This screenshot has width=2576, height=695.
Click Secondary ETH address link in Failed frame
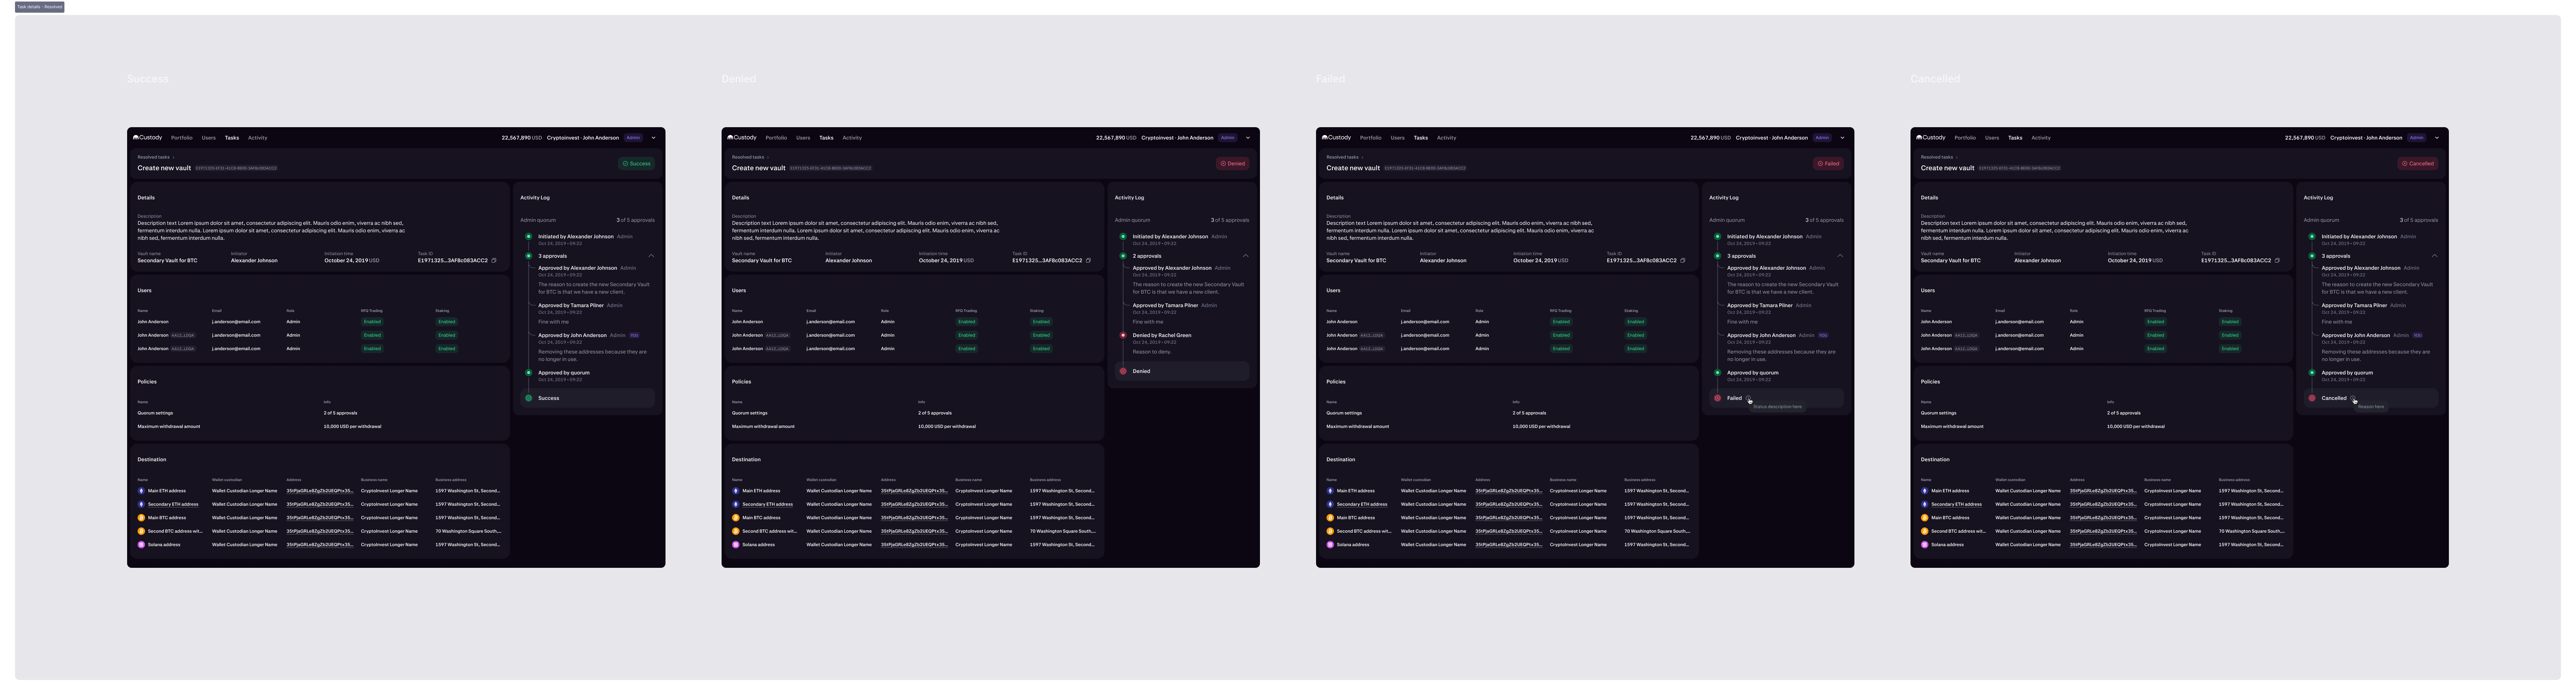click(x=1362, y=504)
